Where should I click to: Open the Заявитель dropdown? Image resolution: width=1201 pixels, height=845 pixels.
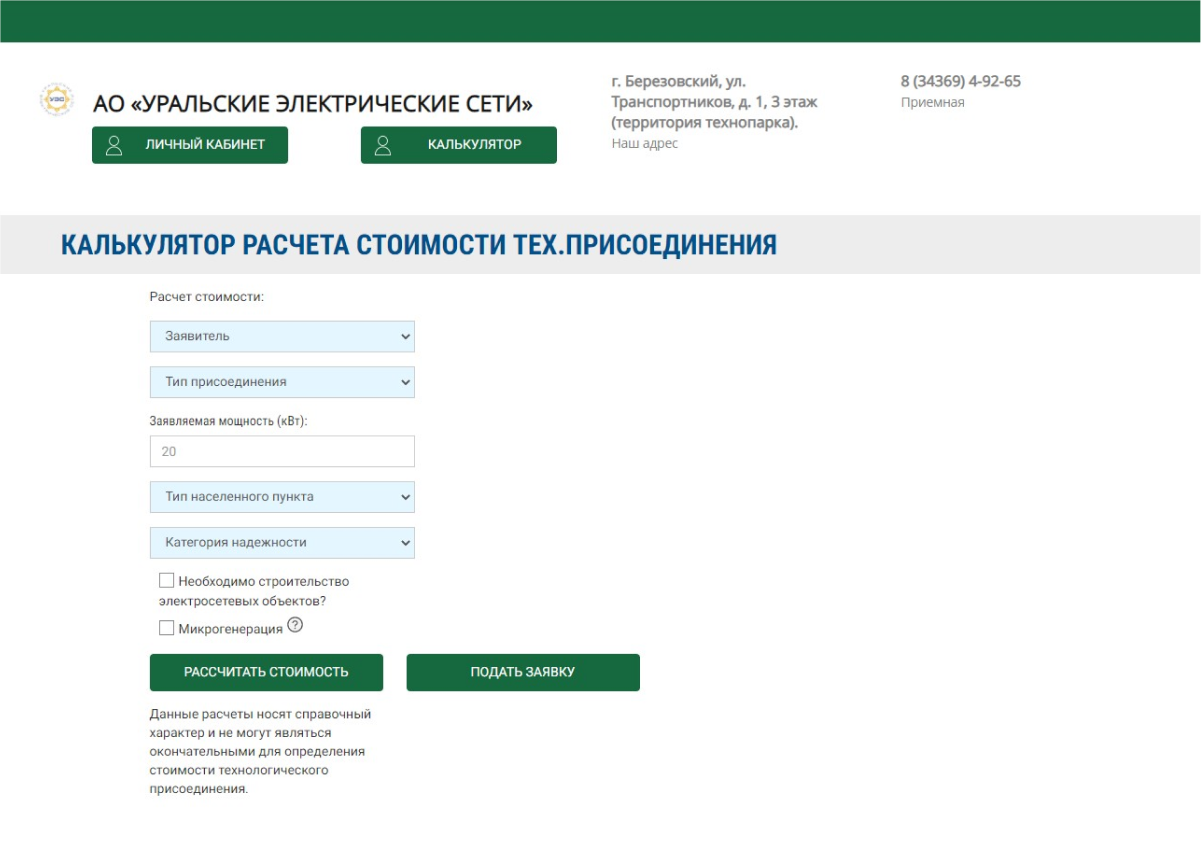click(282, 336)
